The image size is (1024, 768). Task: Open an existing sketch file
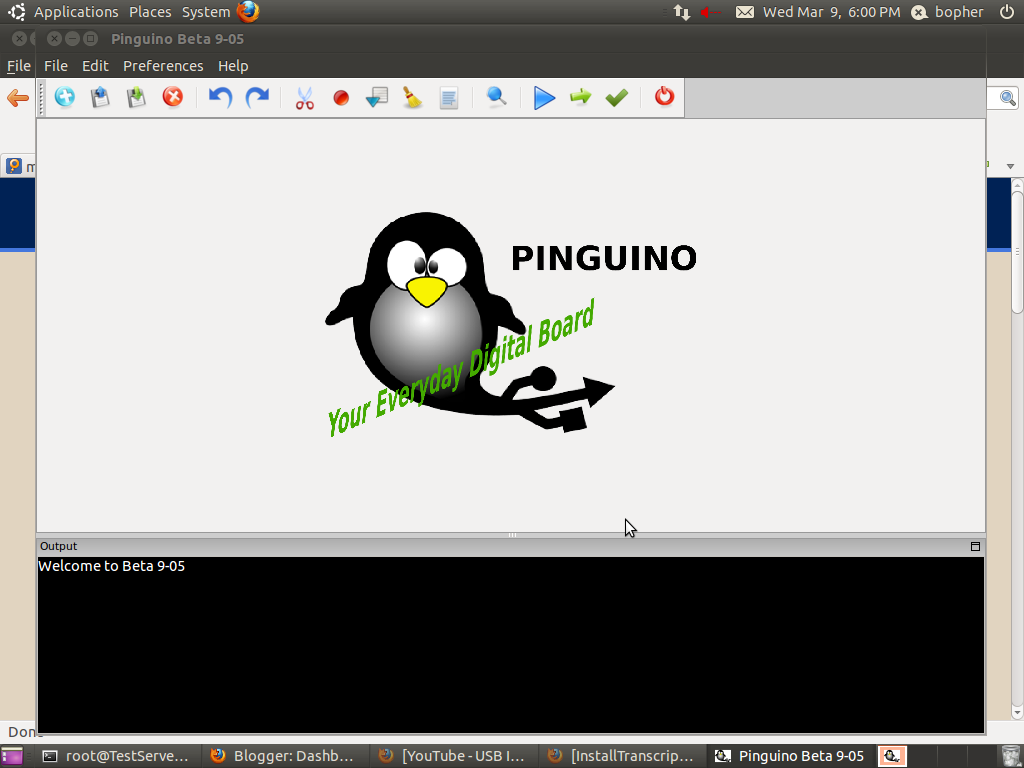99,97
